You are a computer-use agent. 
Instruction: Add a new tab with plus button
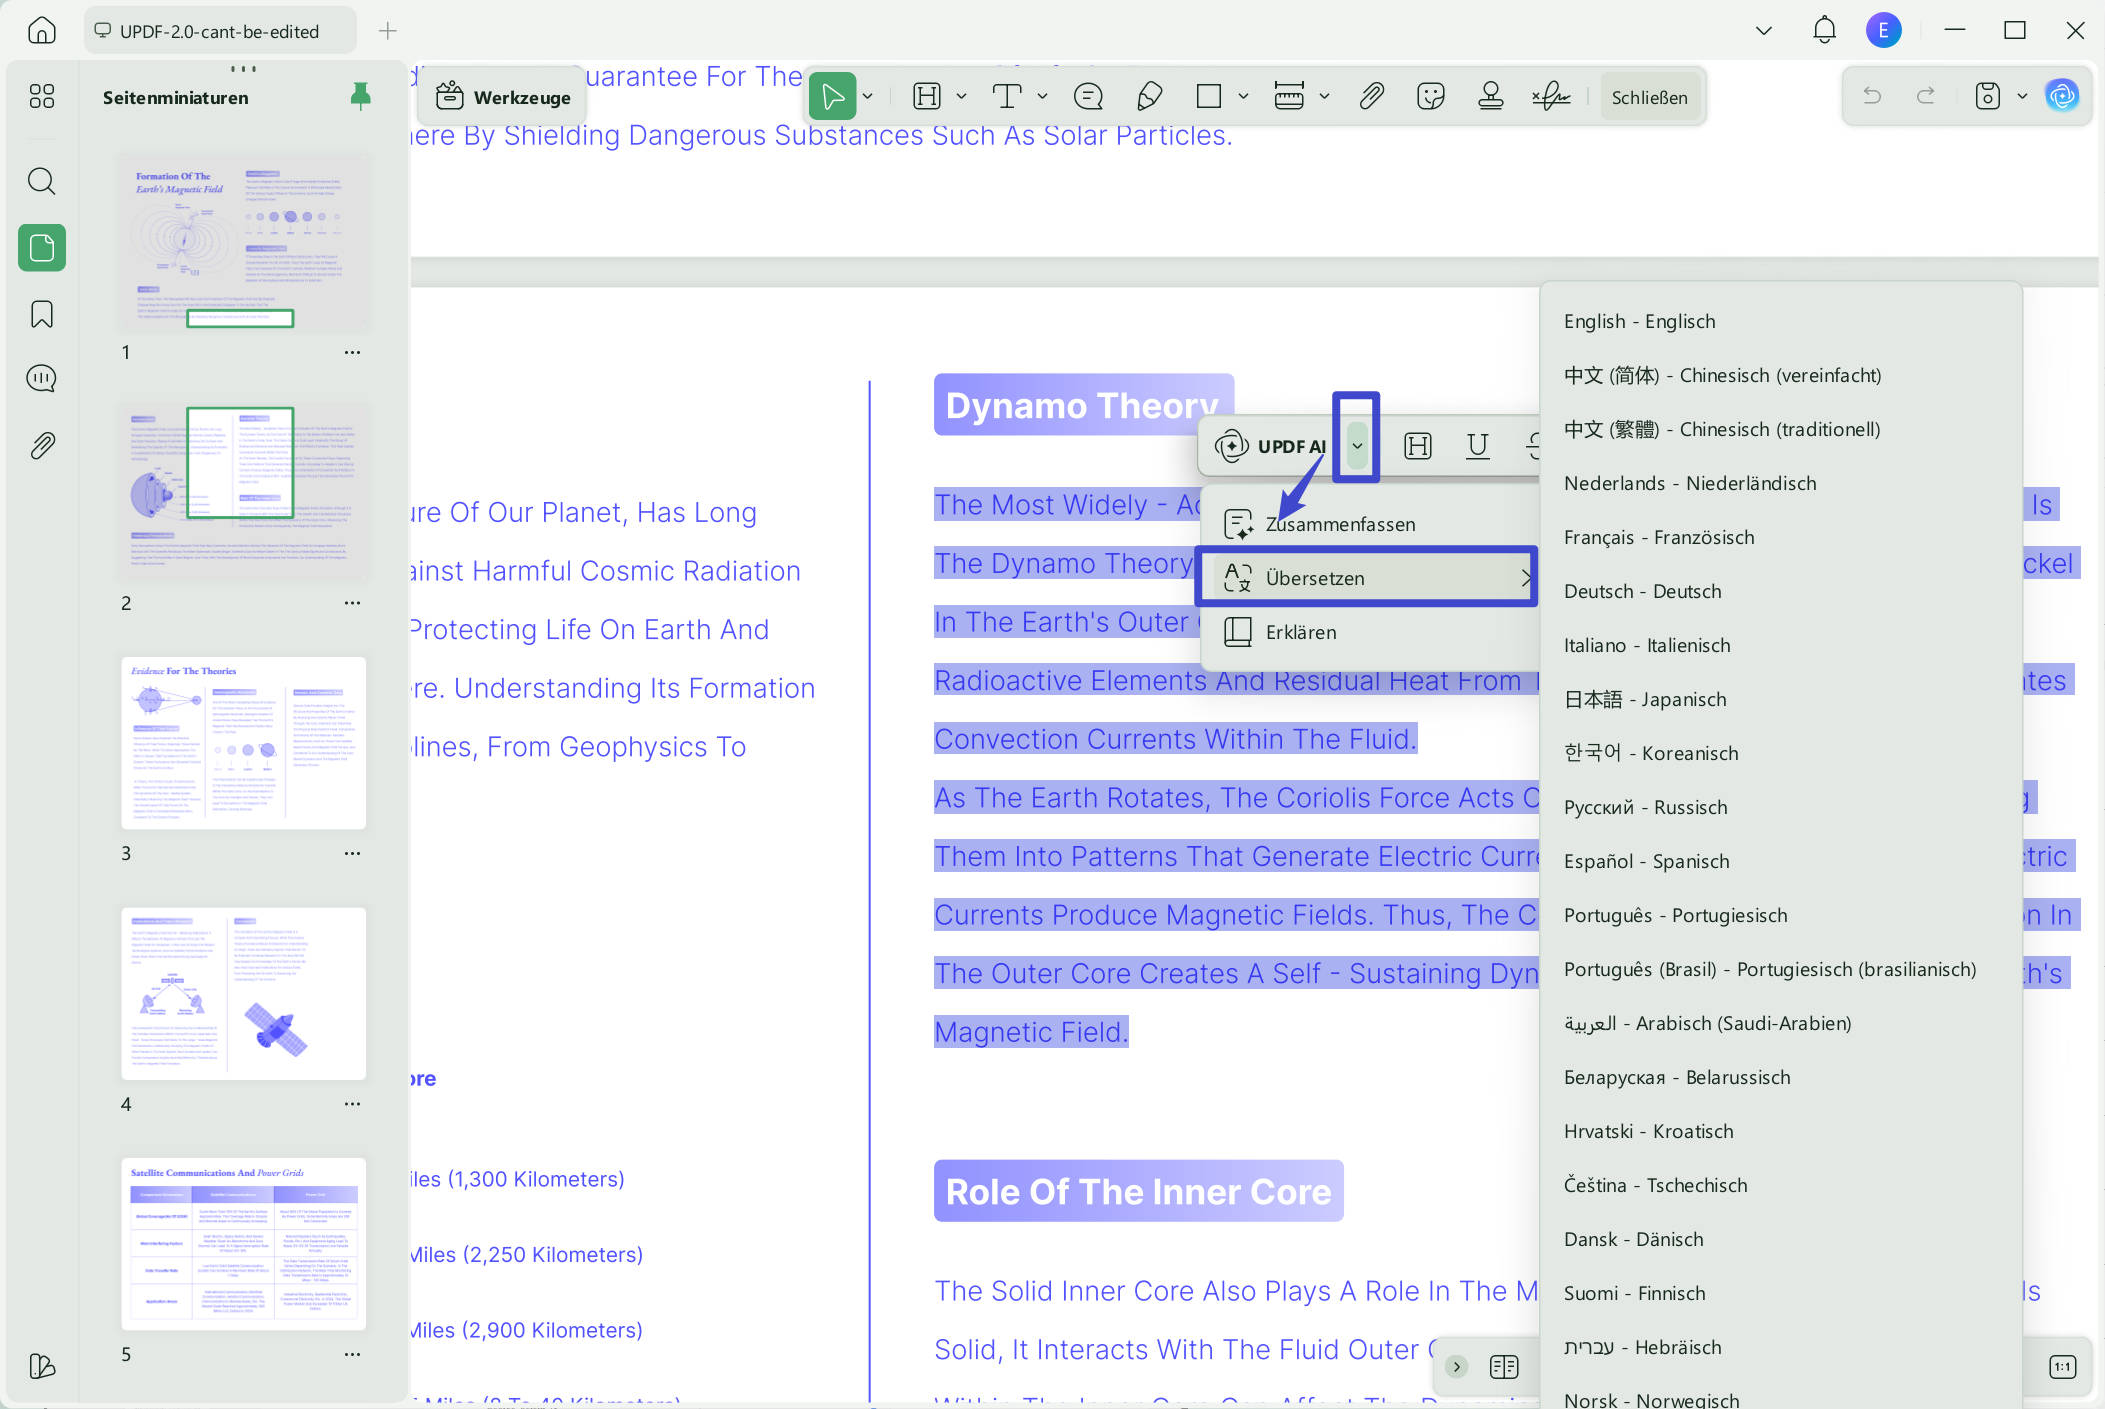[388, 31]
